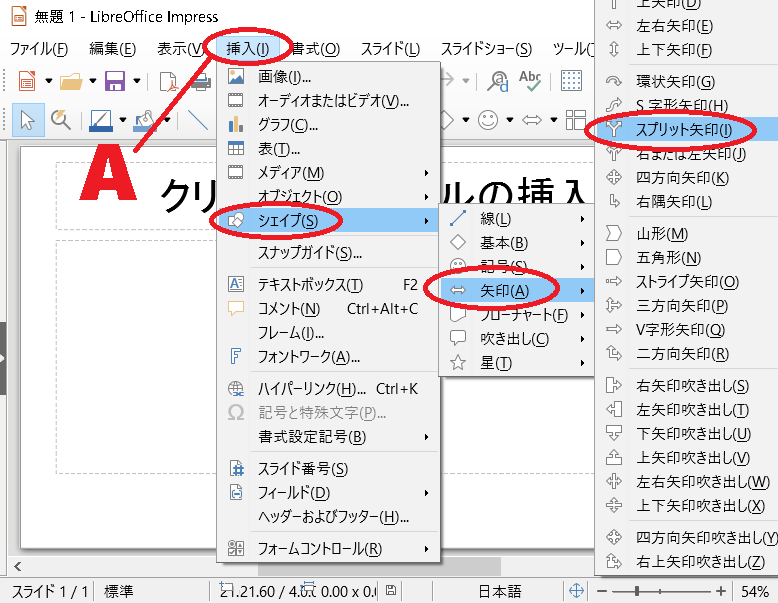The width and height of the screenshot is (778, 603).
Task: Expand the フィールド(D) submenu
Action: 328,493
